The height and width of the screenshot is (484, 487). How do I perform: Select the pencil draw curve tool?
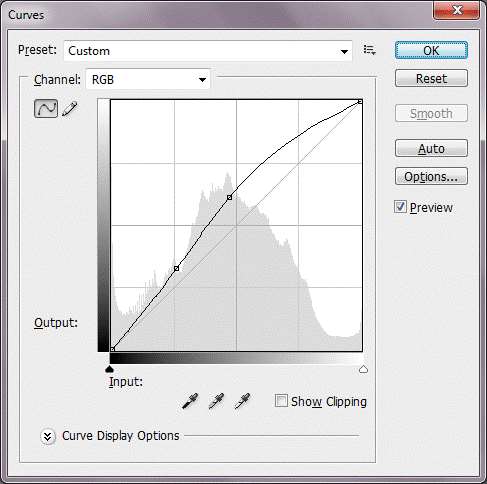point(70,109)
